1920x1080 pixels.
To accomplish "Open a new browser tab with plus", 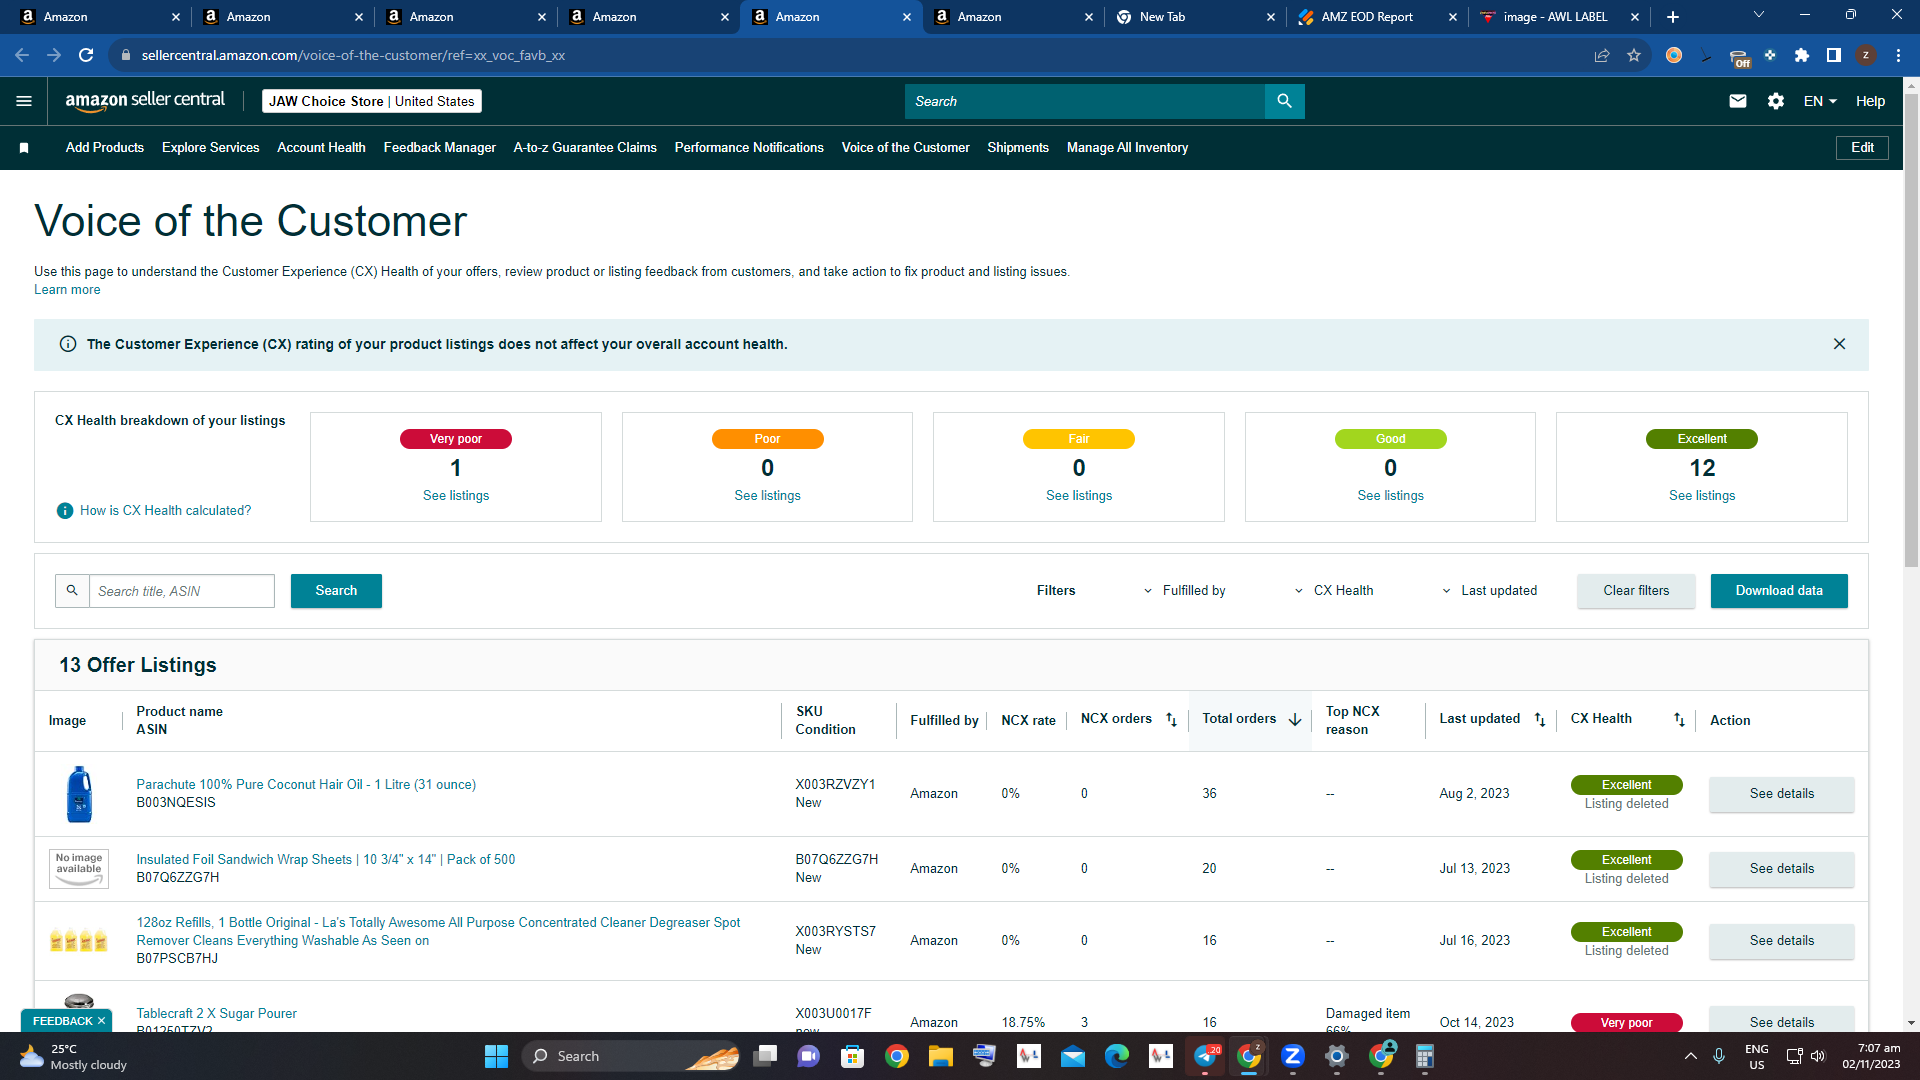I will point(1673,17).
